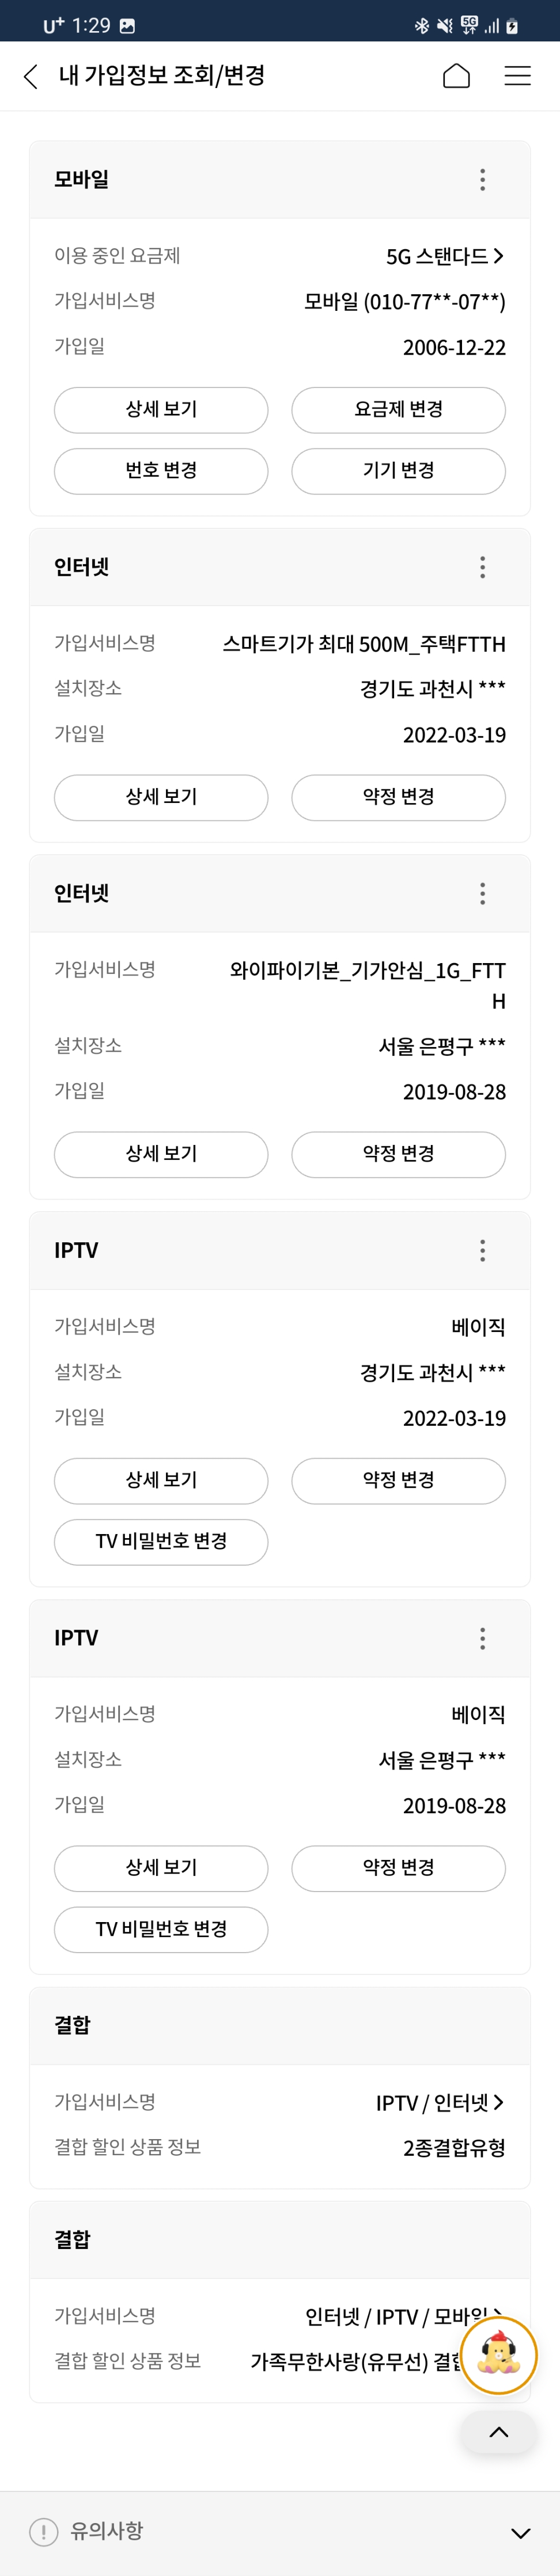Screen dimensions: 560x2576
Task: Tap the chatbot mascot floating icon
Action: pos(498,2355)
